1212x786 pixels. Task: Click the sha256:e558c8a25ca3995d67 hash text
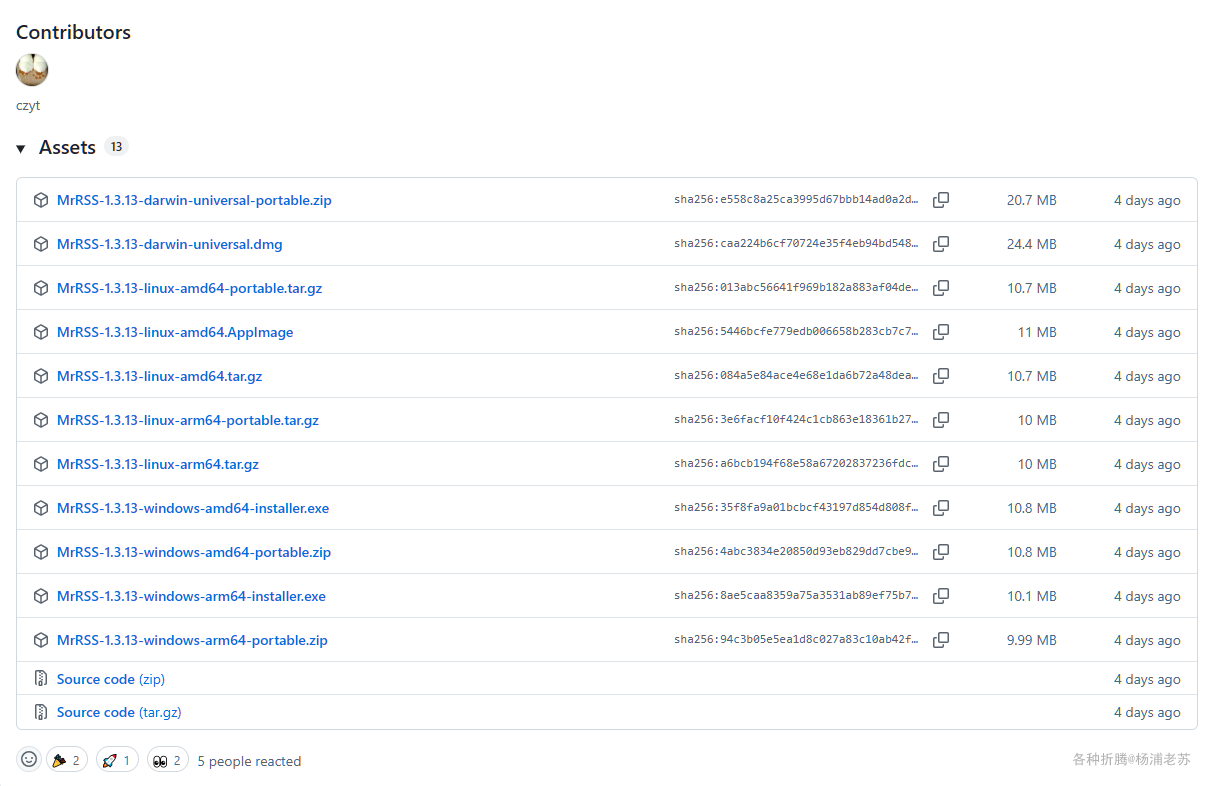click(x=796, y=200)
